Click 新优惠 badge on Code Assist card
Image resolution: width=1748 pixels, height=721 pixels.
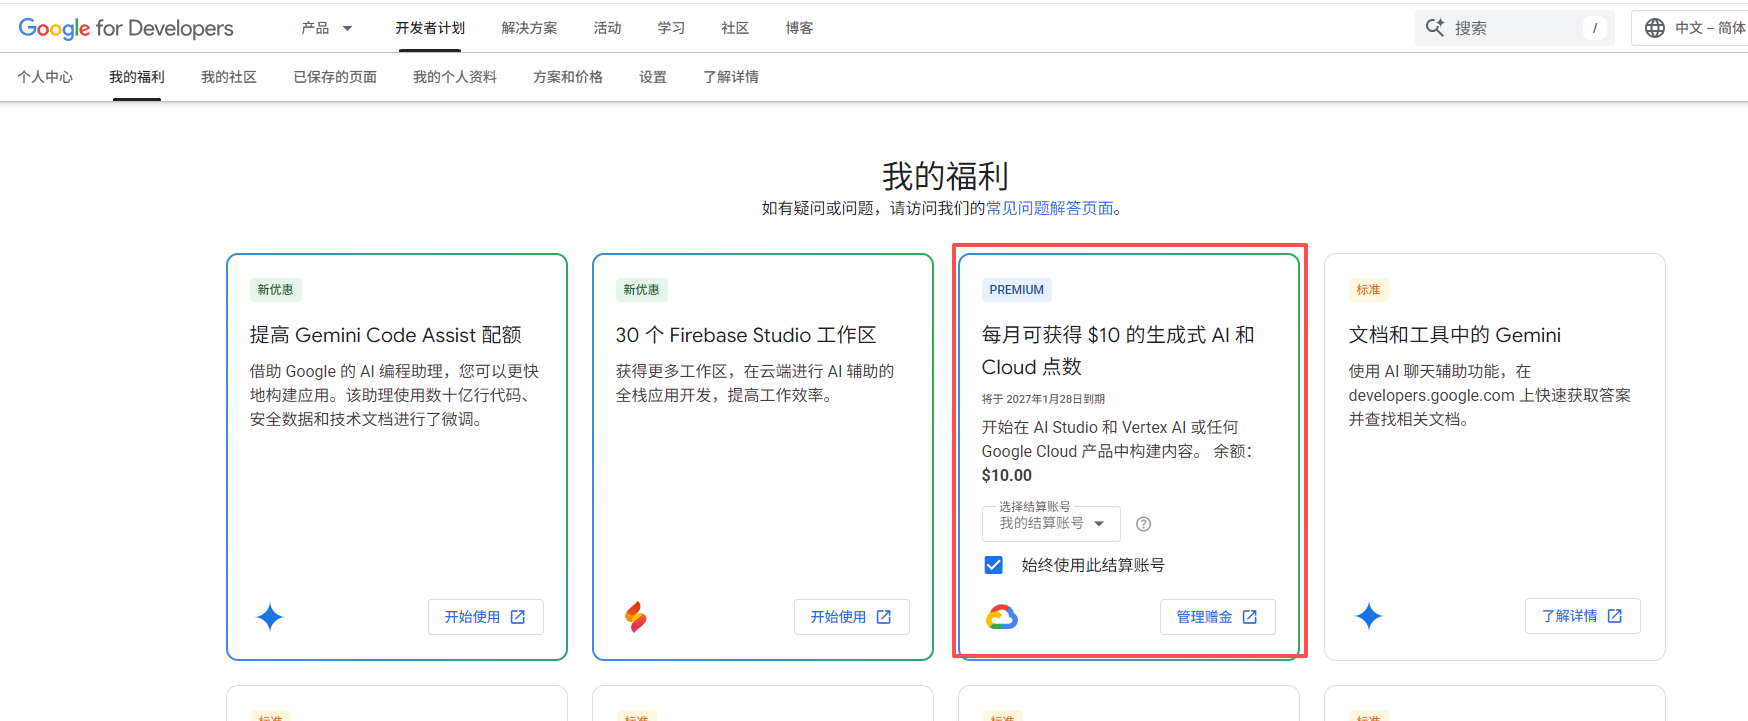[x=276, y=290]
